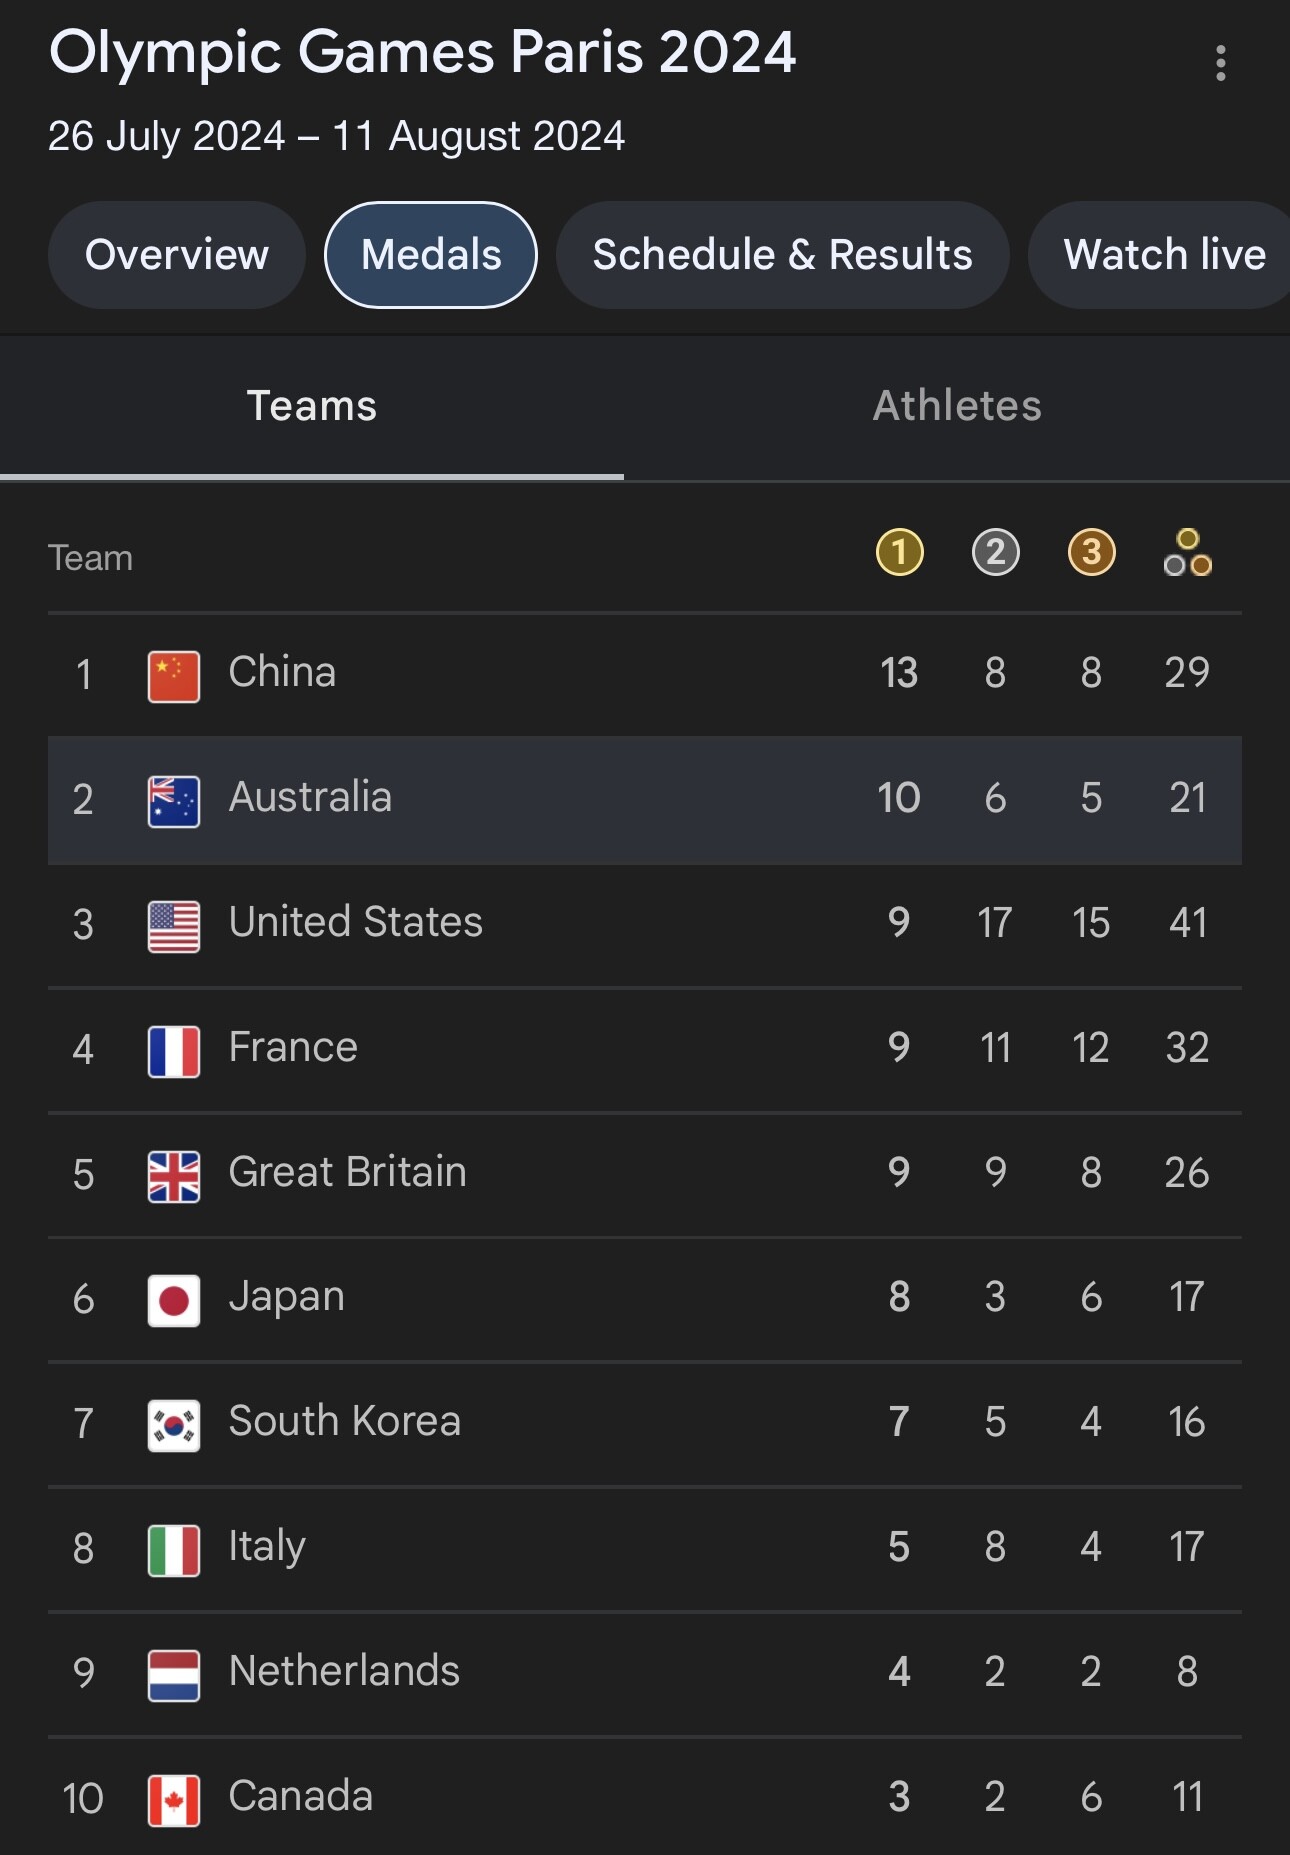
Task: Select the Teams tab
Action: [x=312, y=407]
